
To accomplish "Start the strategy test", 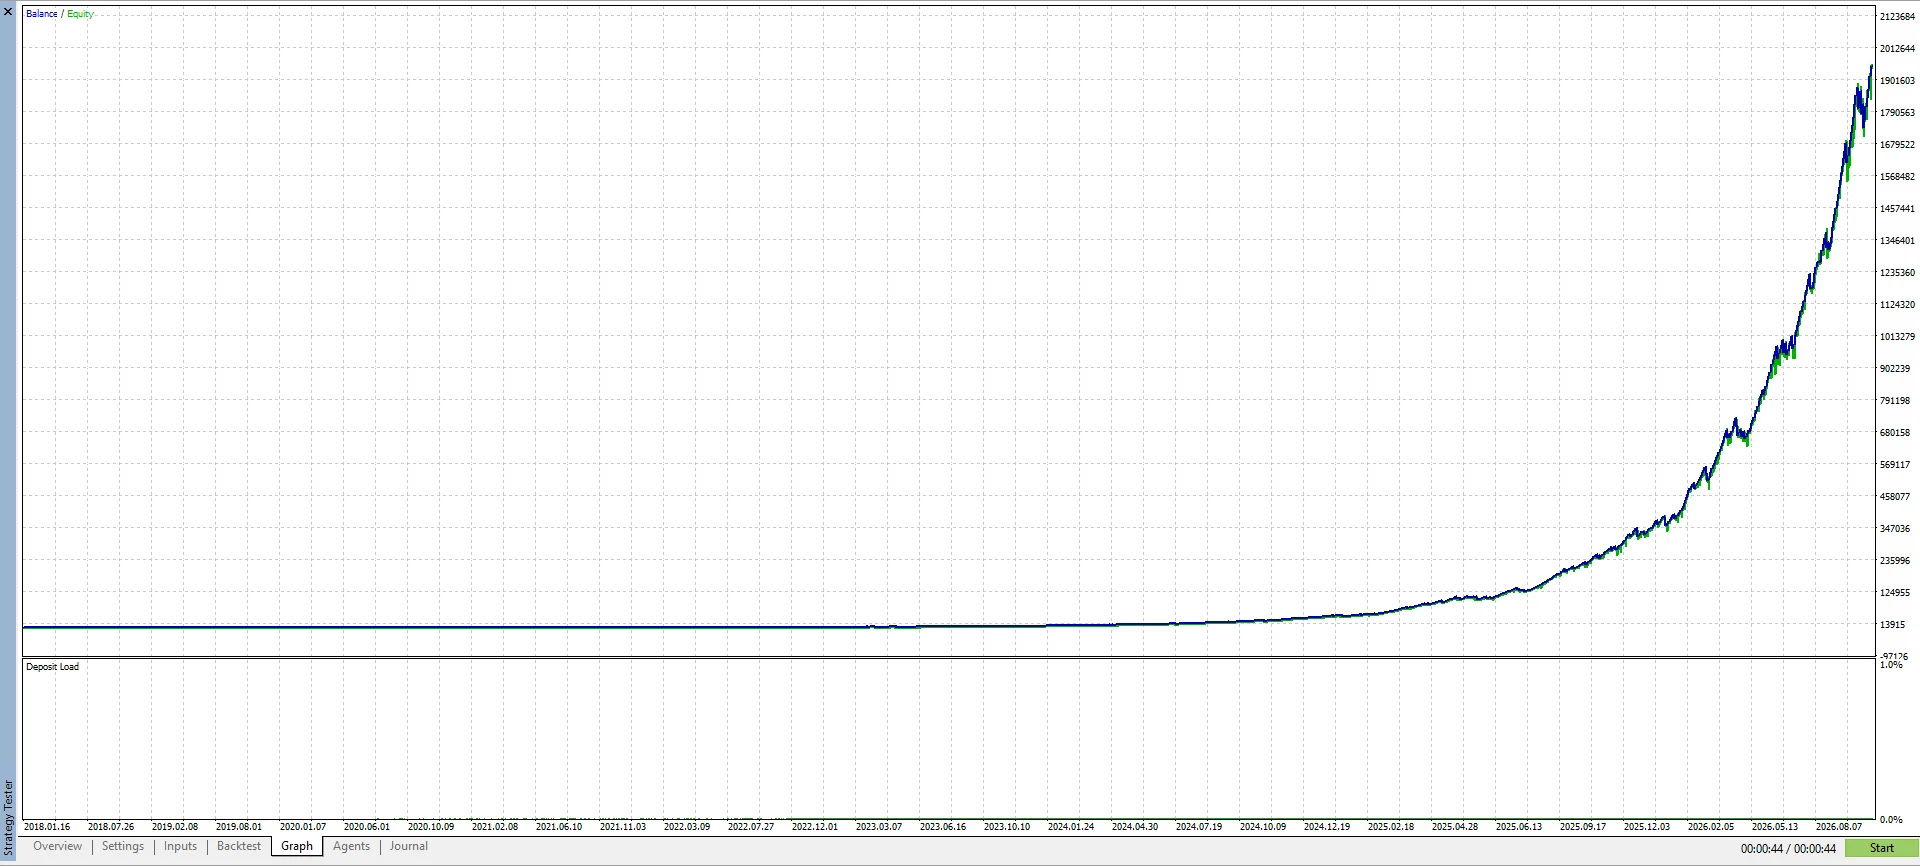I will pyautogui.click(x=1881, y=848).
